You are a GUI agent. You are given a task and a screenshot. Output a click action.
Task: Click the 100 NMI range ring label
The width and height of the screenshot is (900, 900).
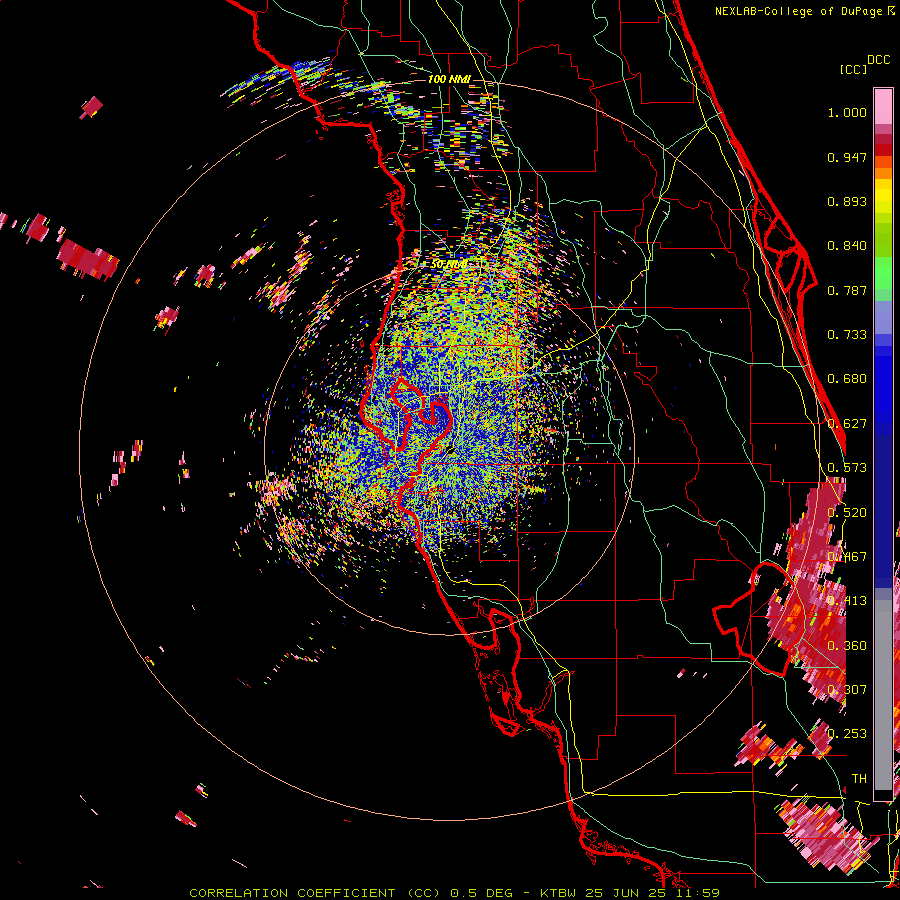pos(449,79)
